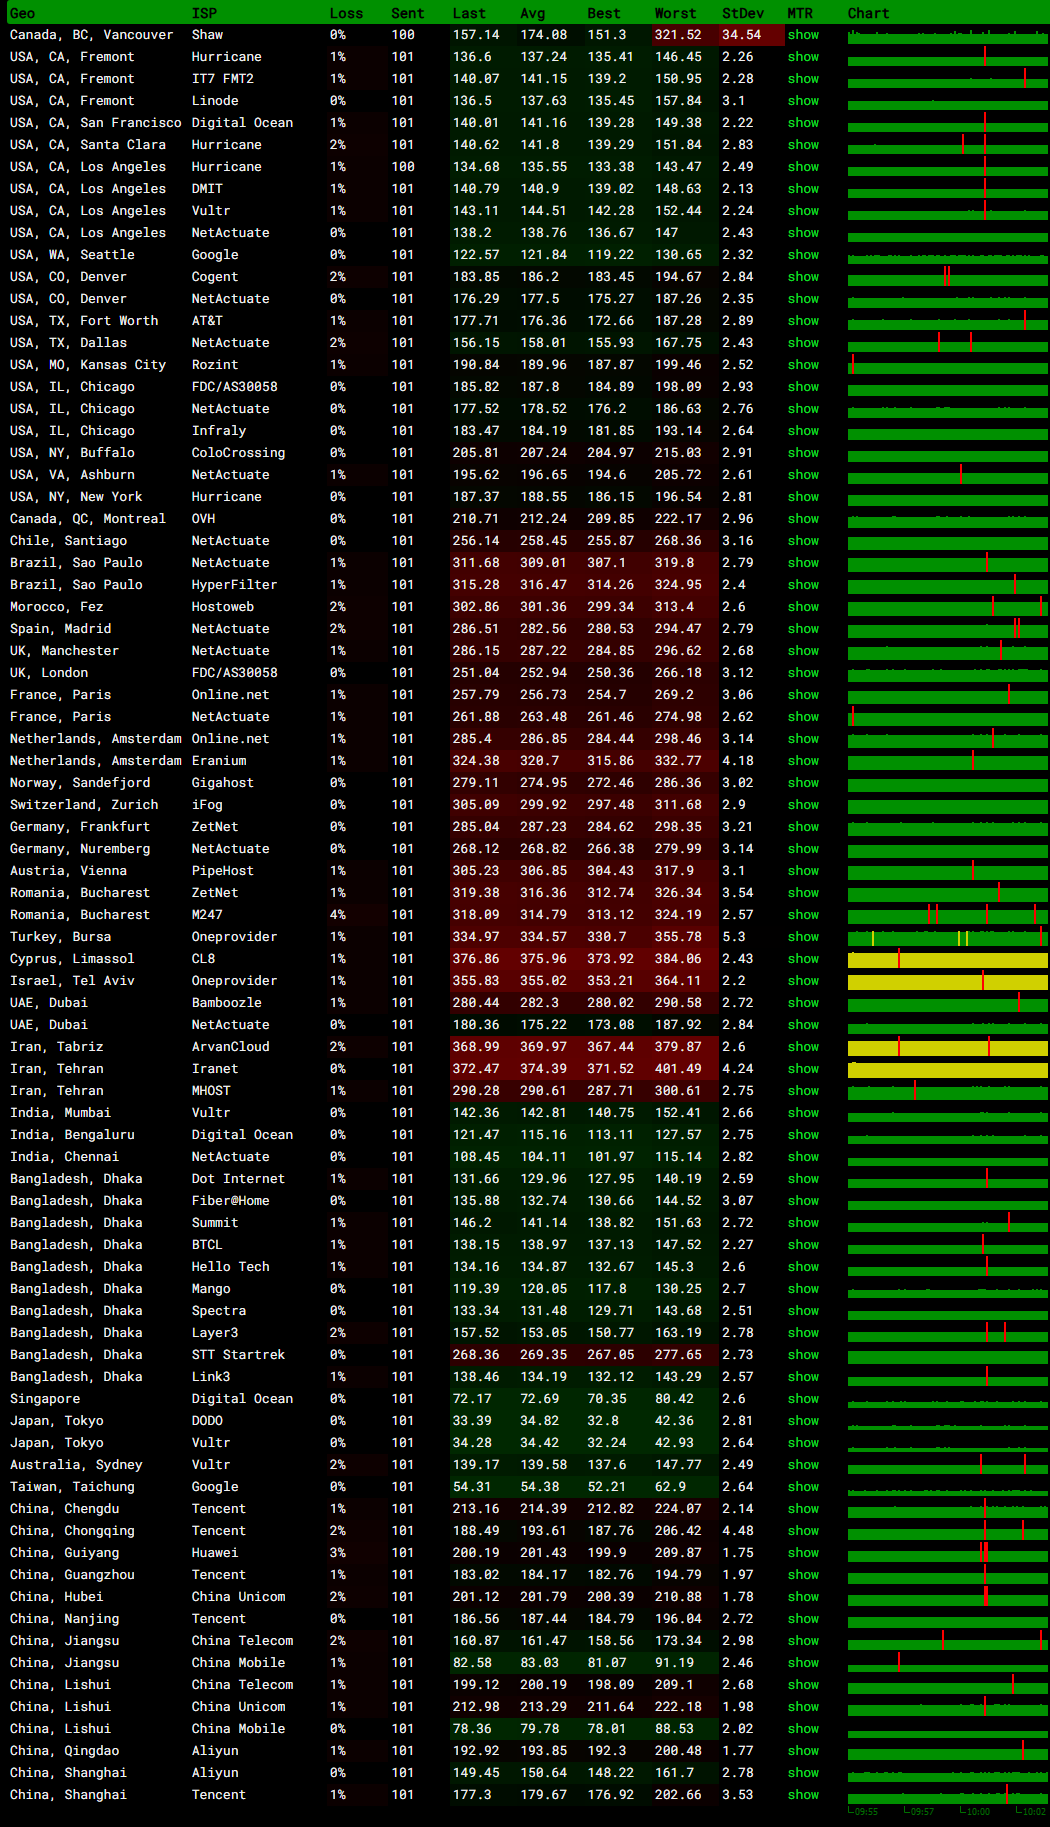The image size is (1050, 1827).
Task: Open show link for Australia, Sydney Vultr
Action: pyautogui.click(x=802, y=1465)
